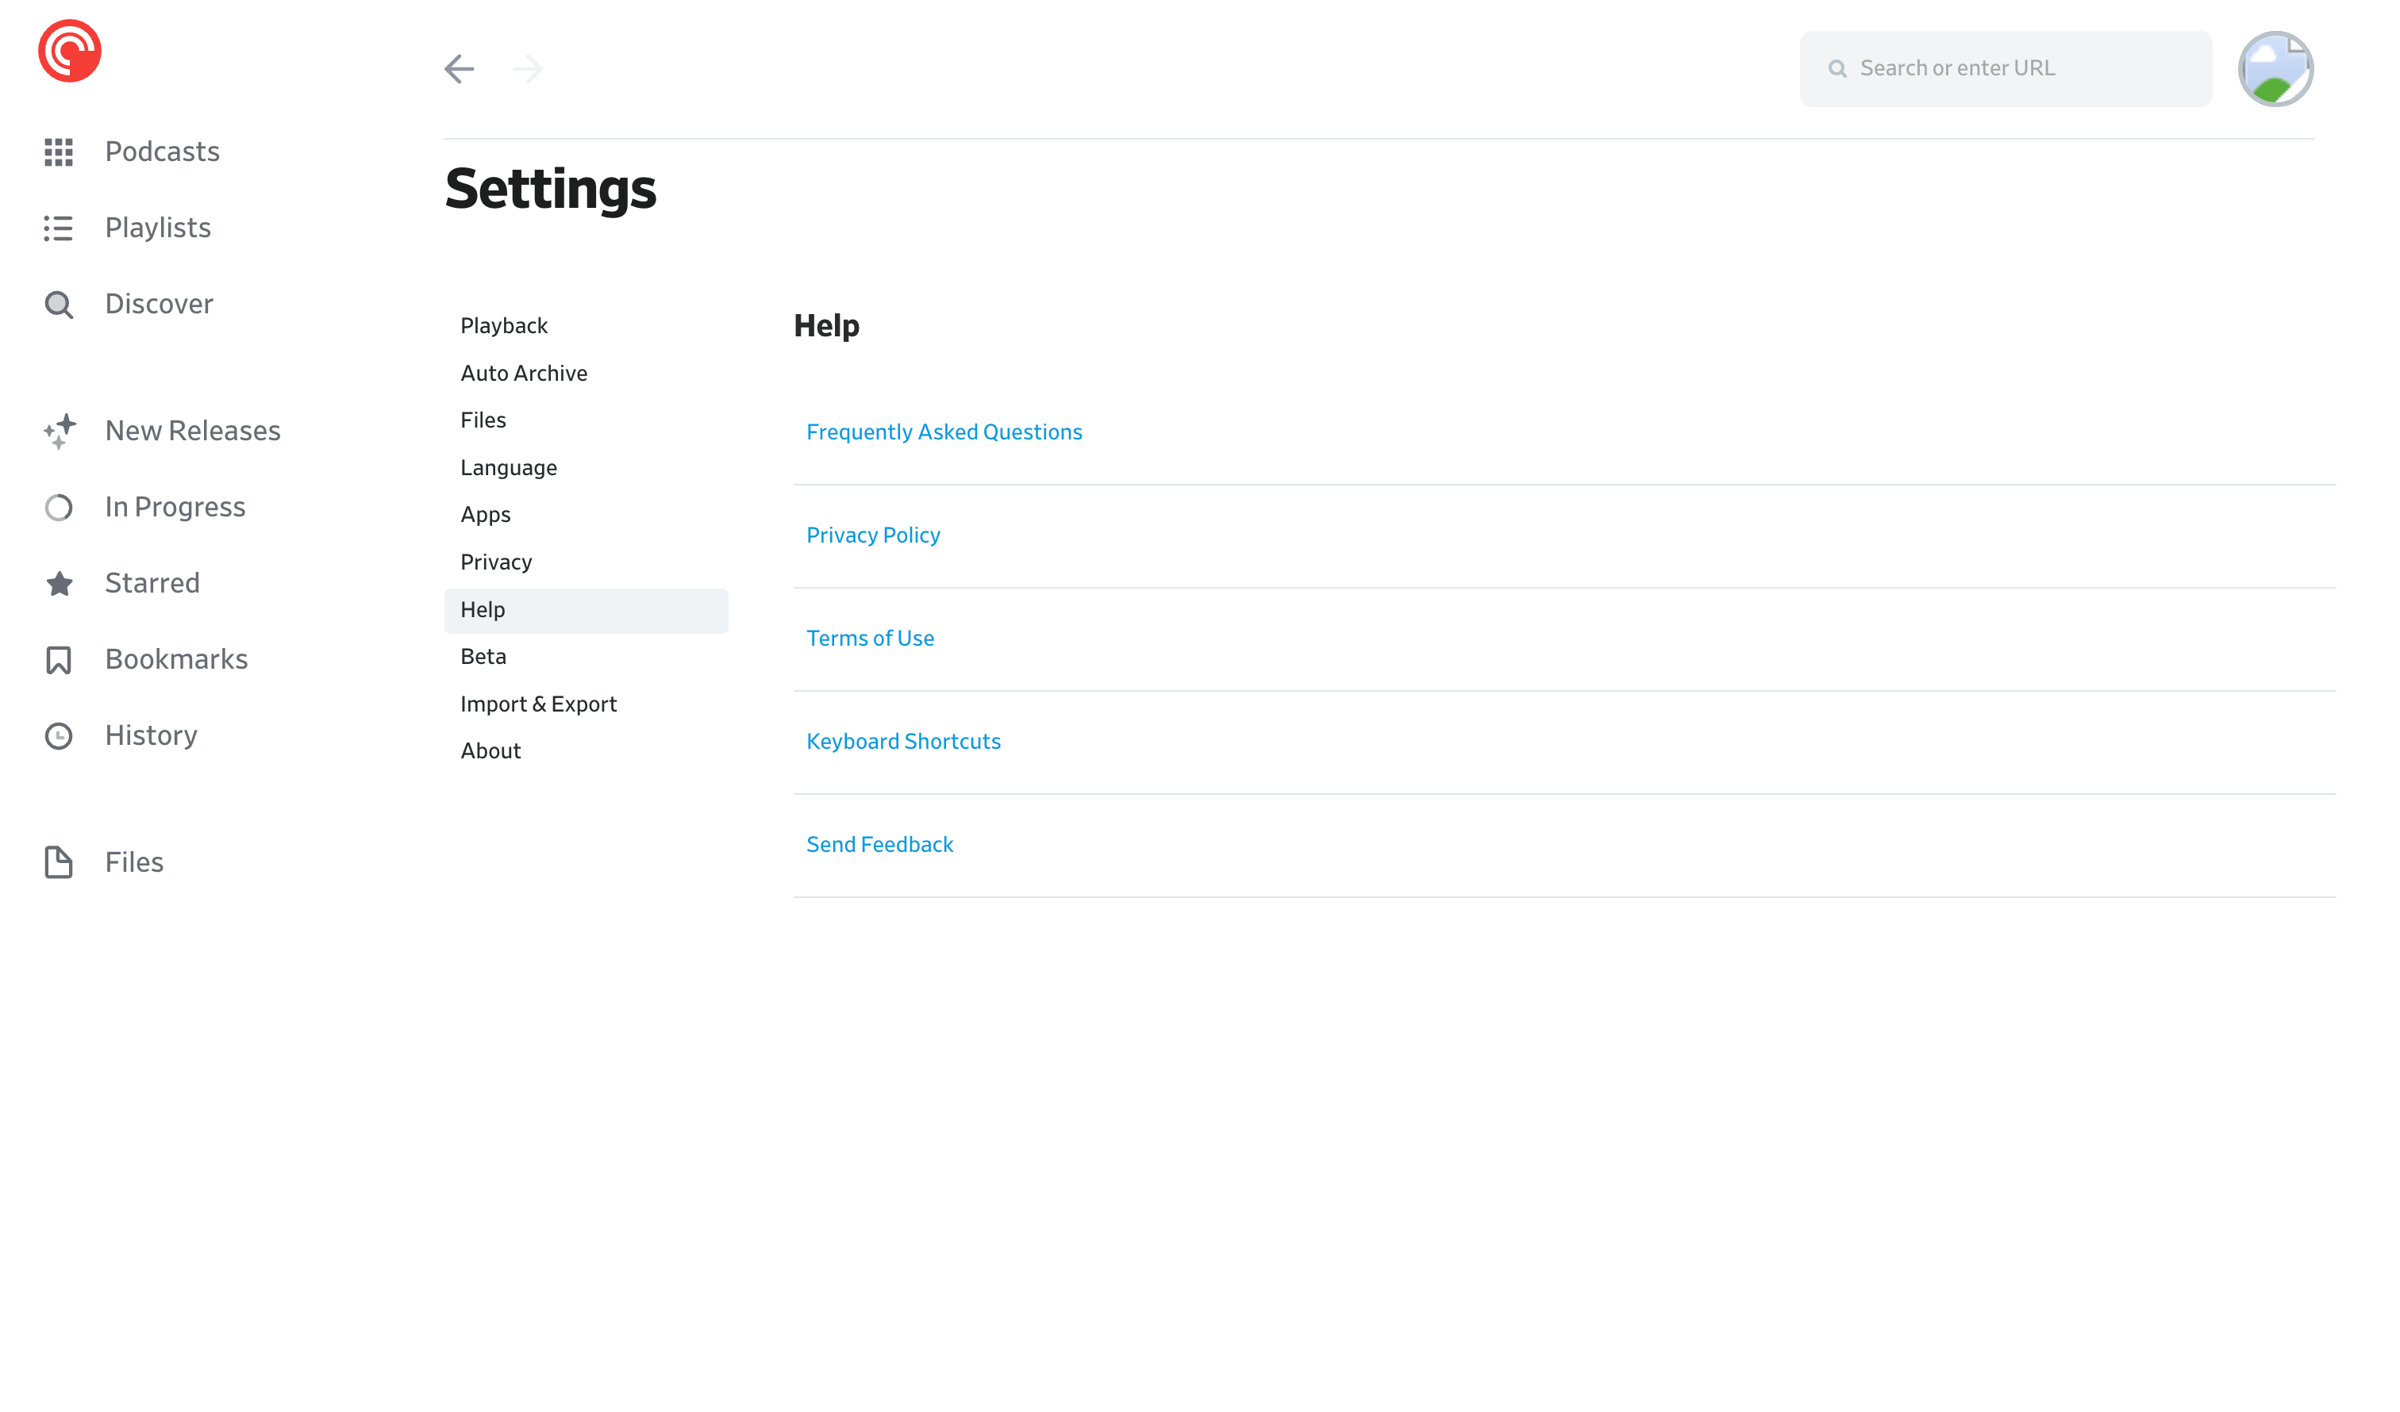Image resolution: width=2400 pixels, height=1412 pixels.
Task: Go to New Releases in sidebar
Action: pyautogui.click(x=193, y=431)
